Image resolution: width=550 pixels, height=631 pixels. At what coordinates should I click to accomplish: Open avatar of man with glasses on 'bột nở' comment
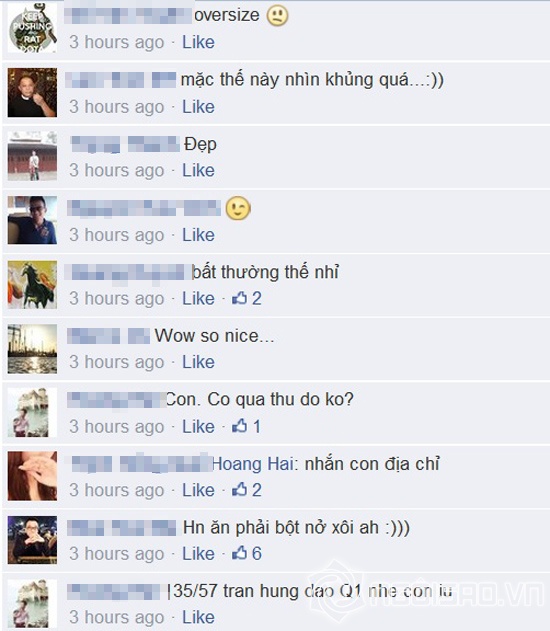click(32, 540)
